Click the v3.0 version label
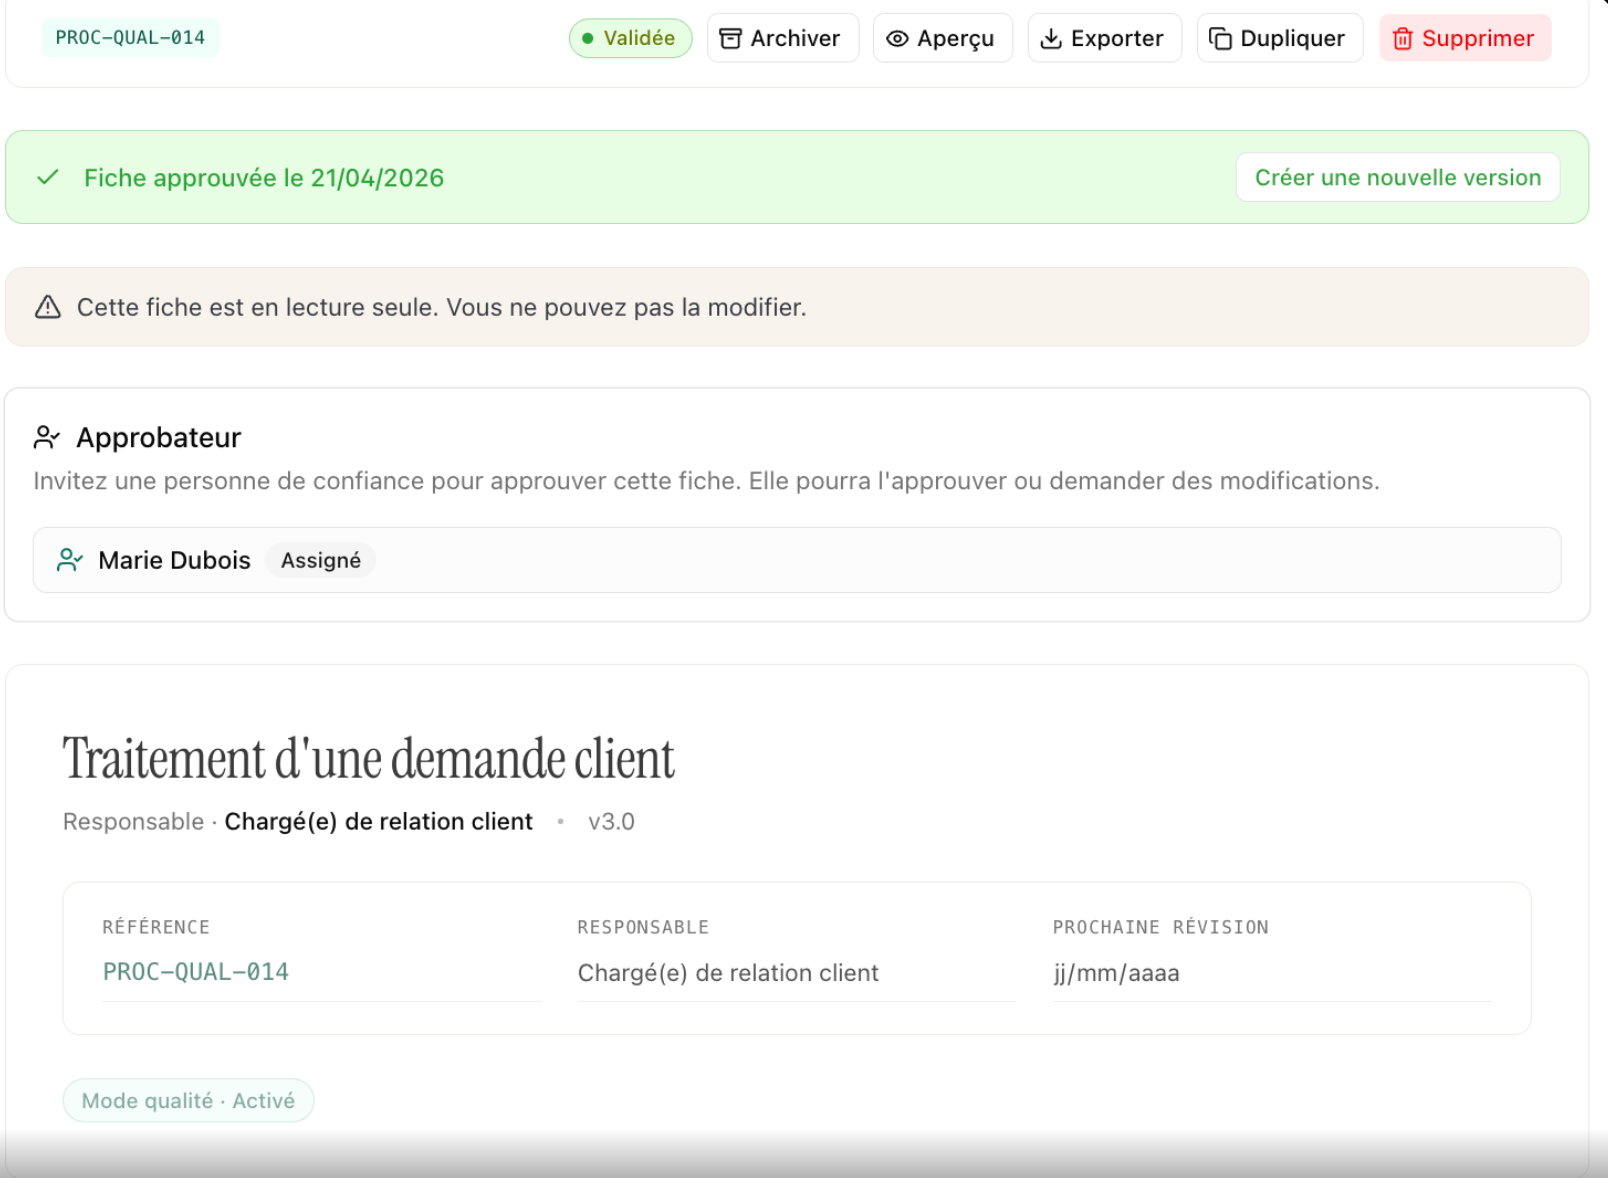The height and width of the screenshot is (1178, 1608). [x=611, y=822]
